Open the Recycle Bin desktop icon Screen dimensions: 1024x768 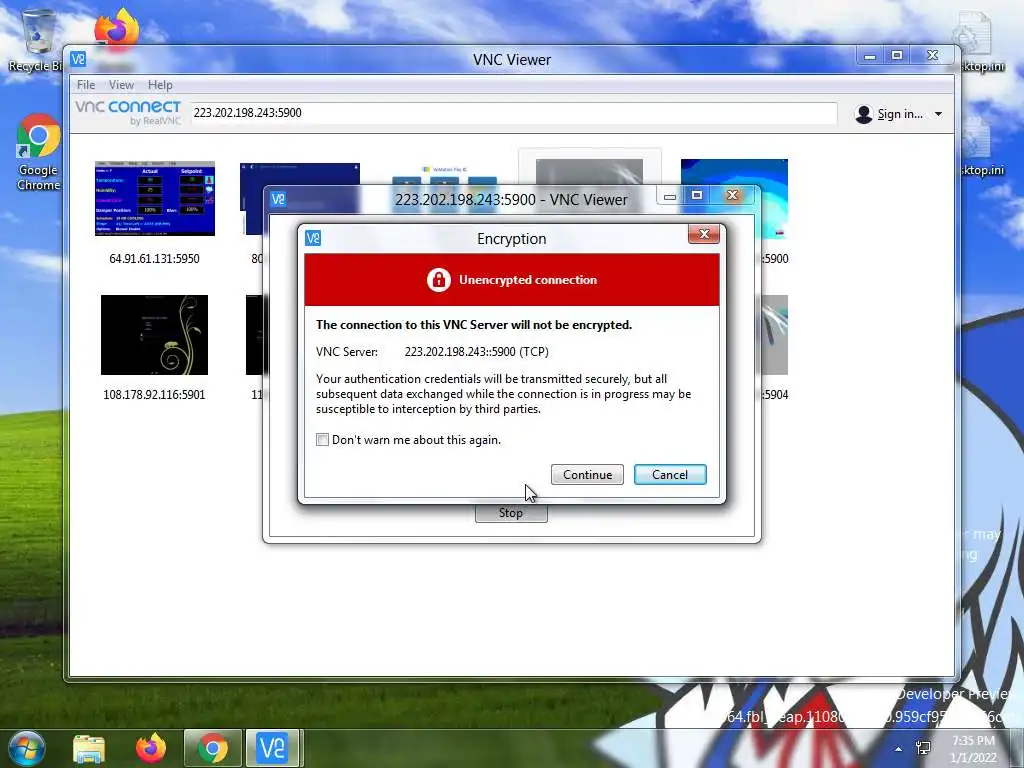coord(36,40)
